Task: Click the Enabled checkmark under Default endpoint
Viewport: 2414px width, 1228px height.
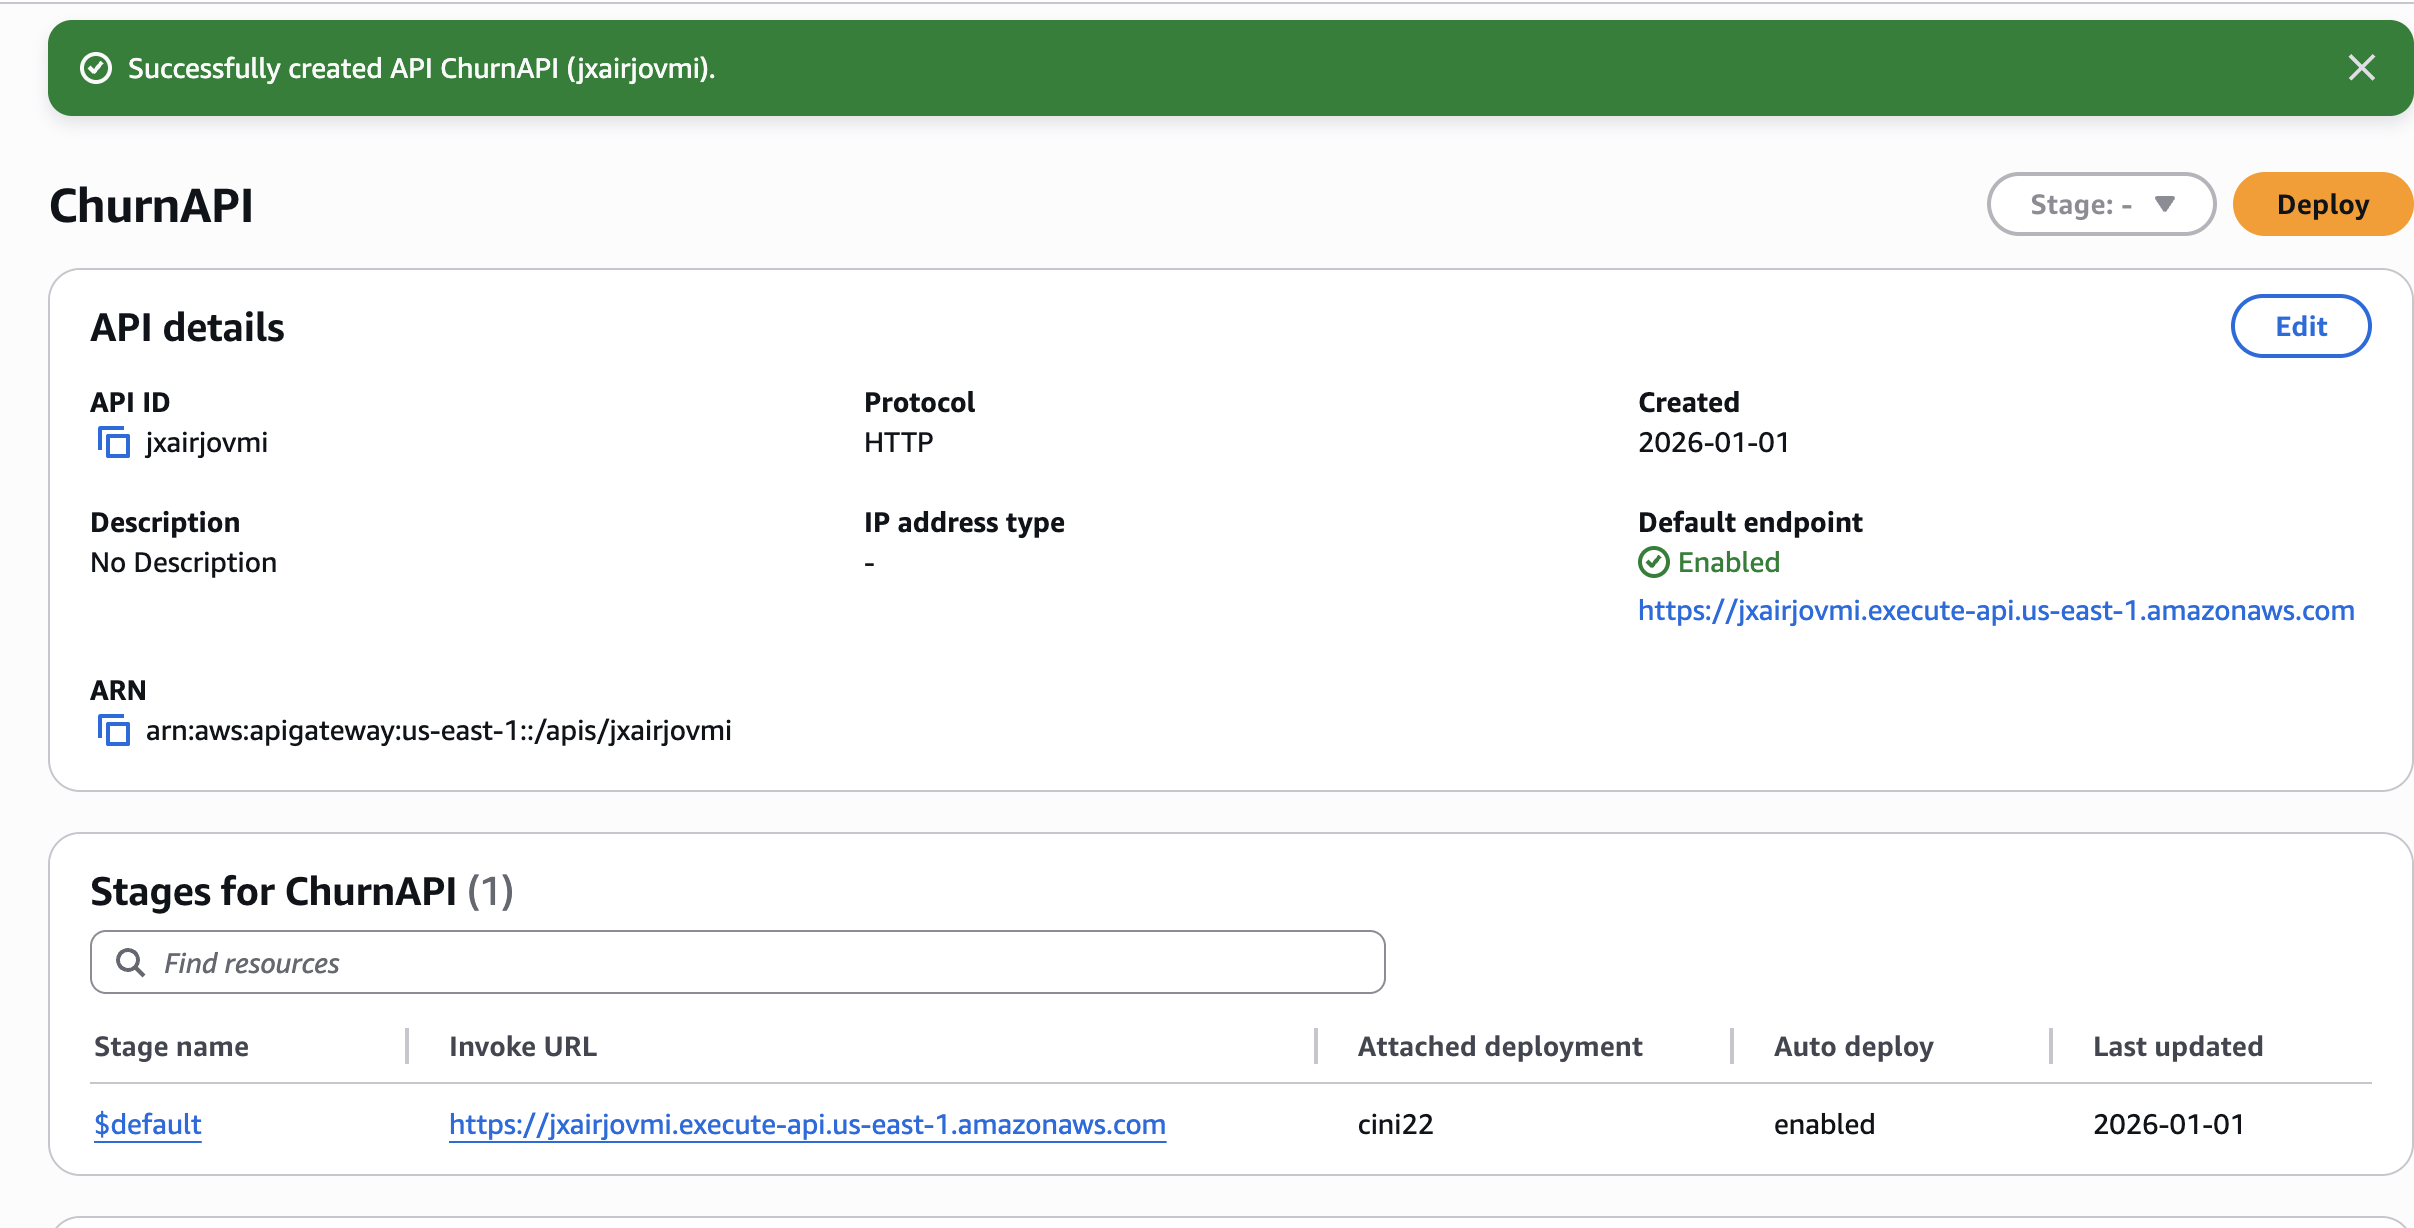Action: (1655, 562)
